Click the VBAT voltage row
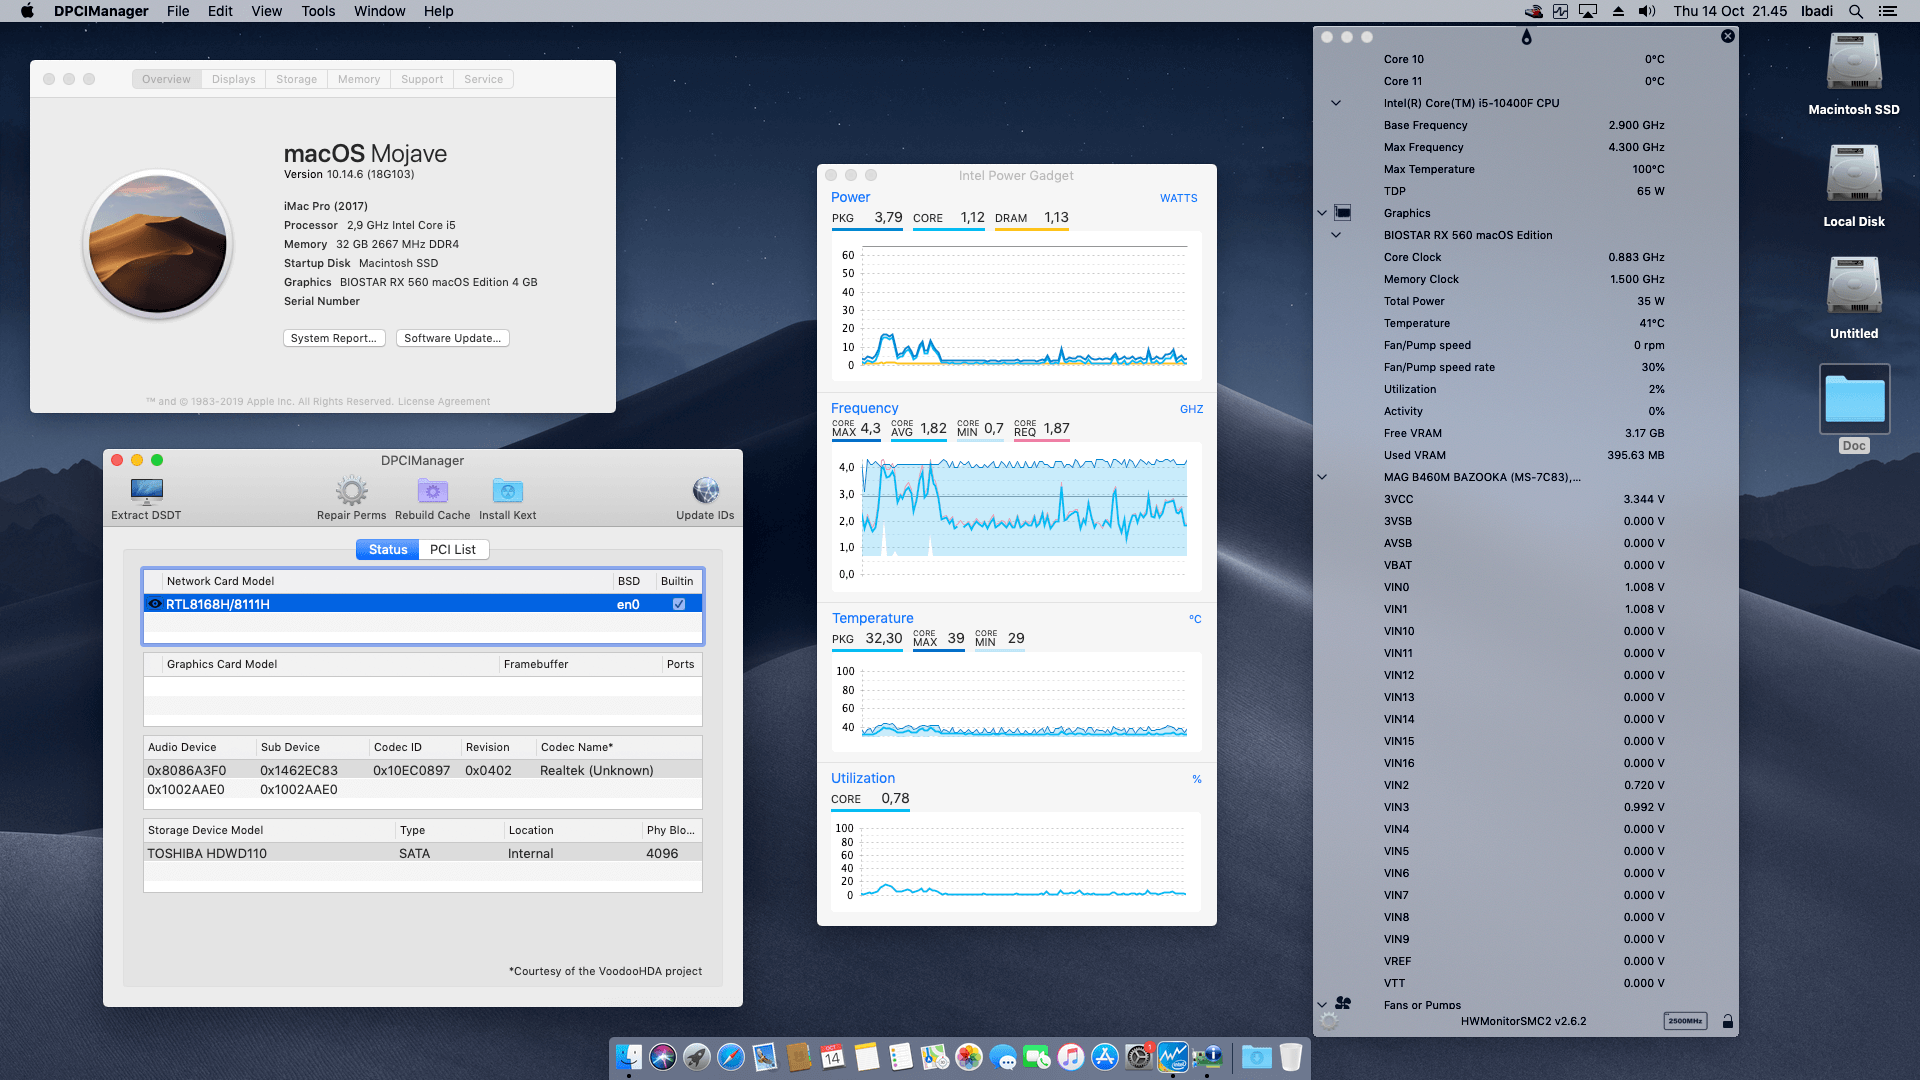Image resolution: width=1920 pixels, height=1080 pixels. click(1525, 565)
